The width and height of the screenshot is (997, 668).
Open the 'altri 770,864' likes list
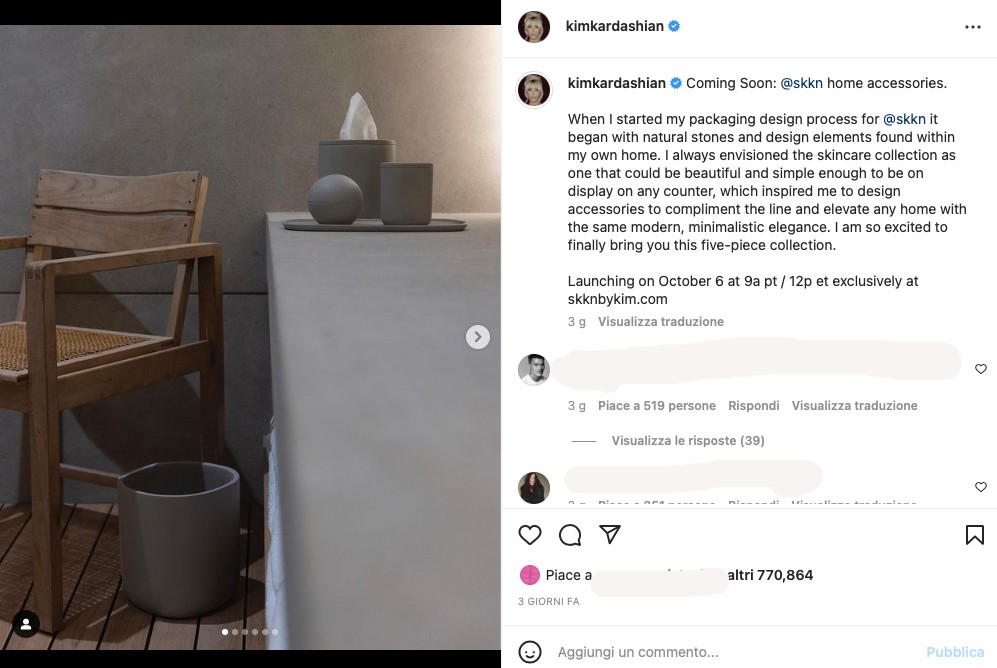point(770,574)
